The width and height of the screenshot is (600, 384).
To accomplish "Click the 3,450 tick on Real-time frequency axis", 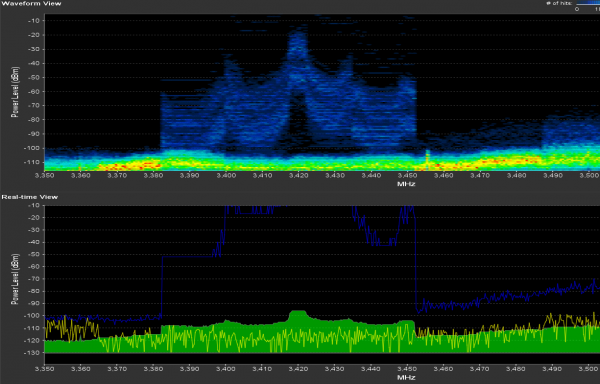I will click(x=408, y=369).
